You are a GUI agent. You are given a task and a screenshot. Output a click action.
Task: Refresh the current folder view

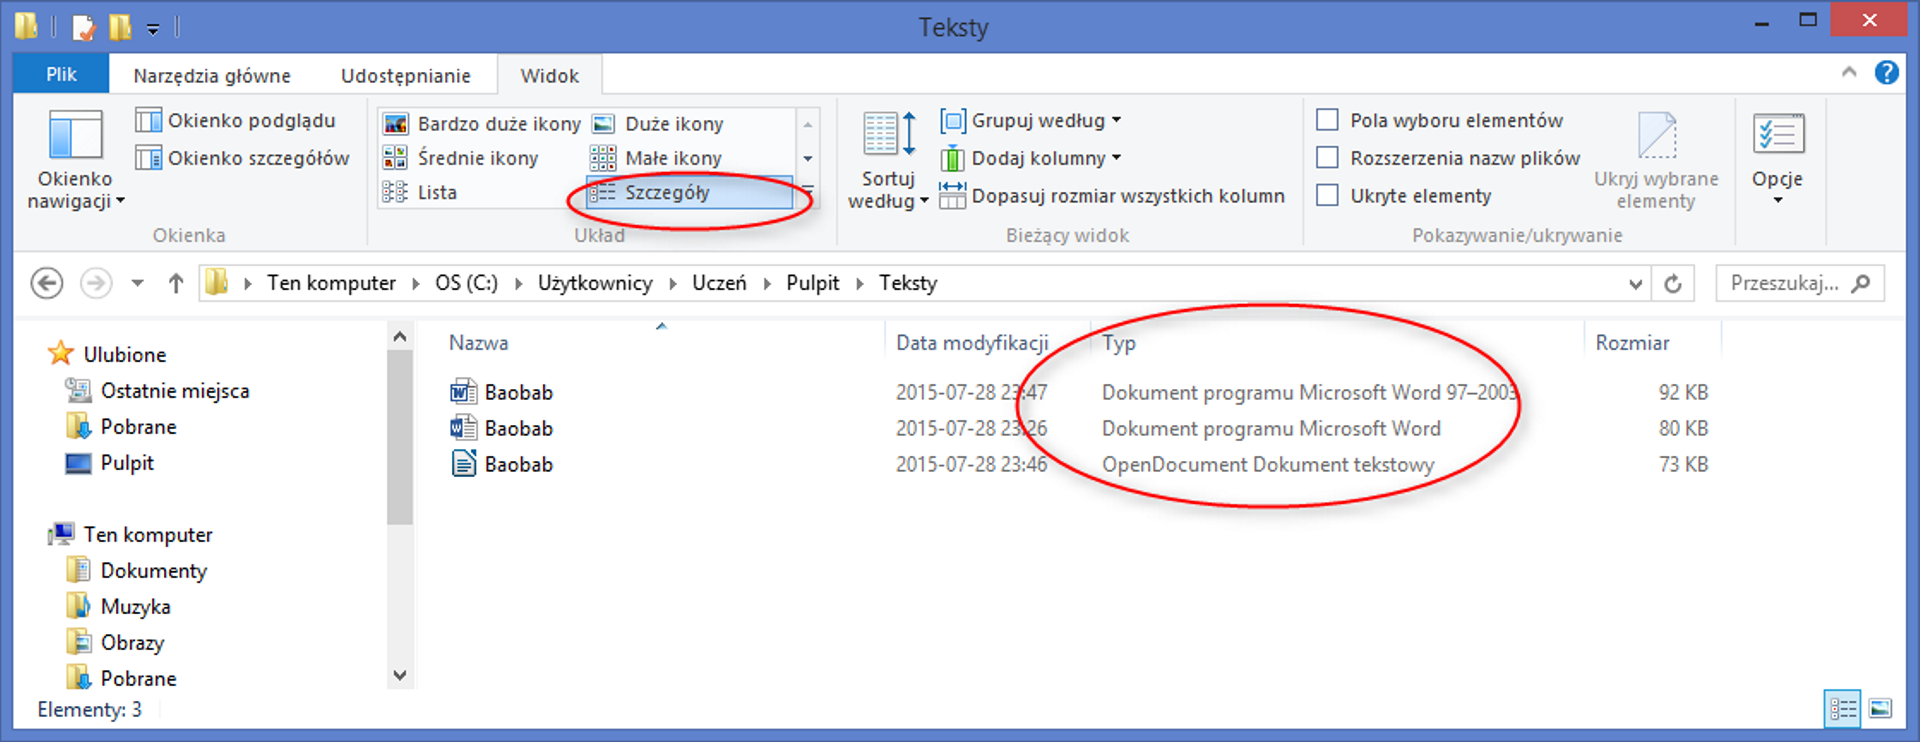coord(1673,284)
